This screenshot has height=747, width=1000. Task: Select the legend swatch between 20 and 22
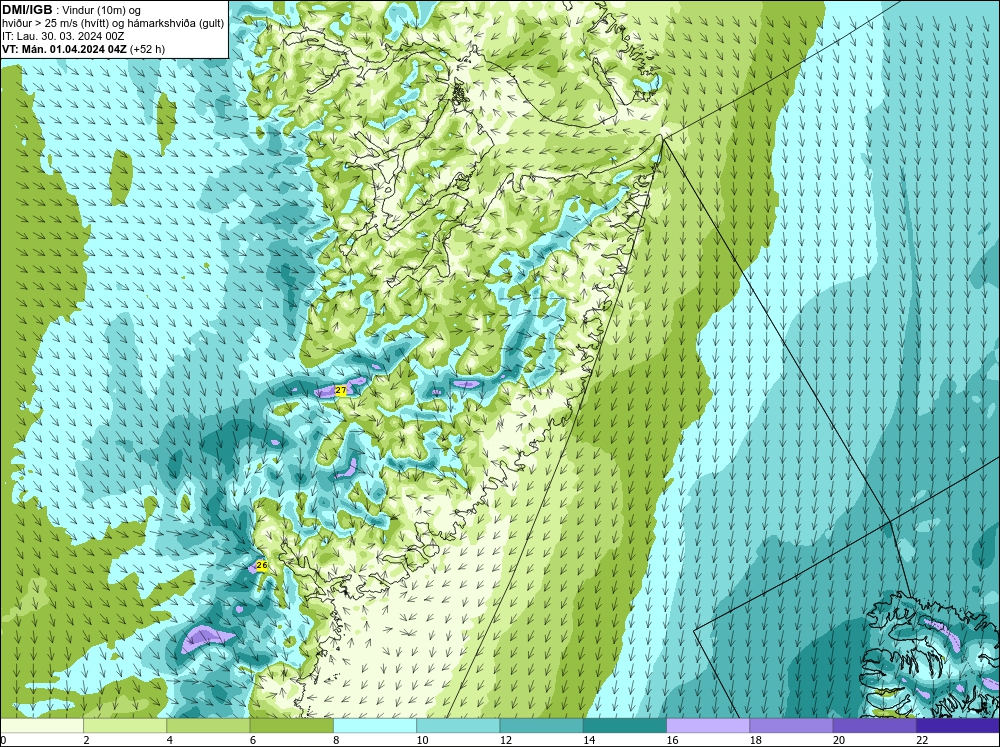coord(874,725)
